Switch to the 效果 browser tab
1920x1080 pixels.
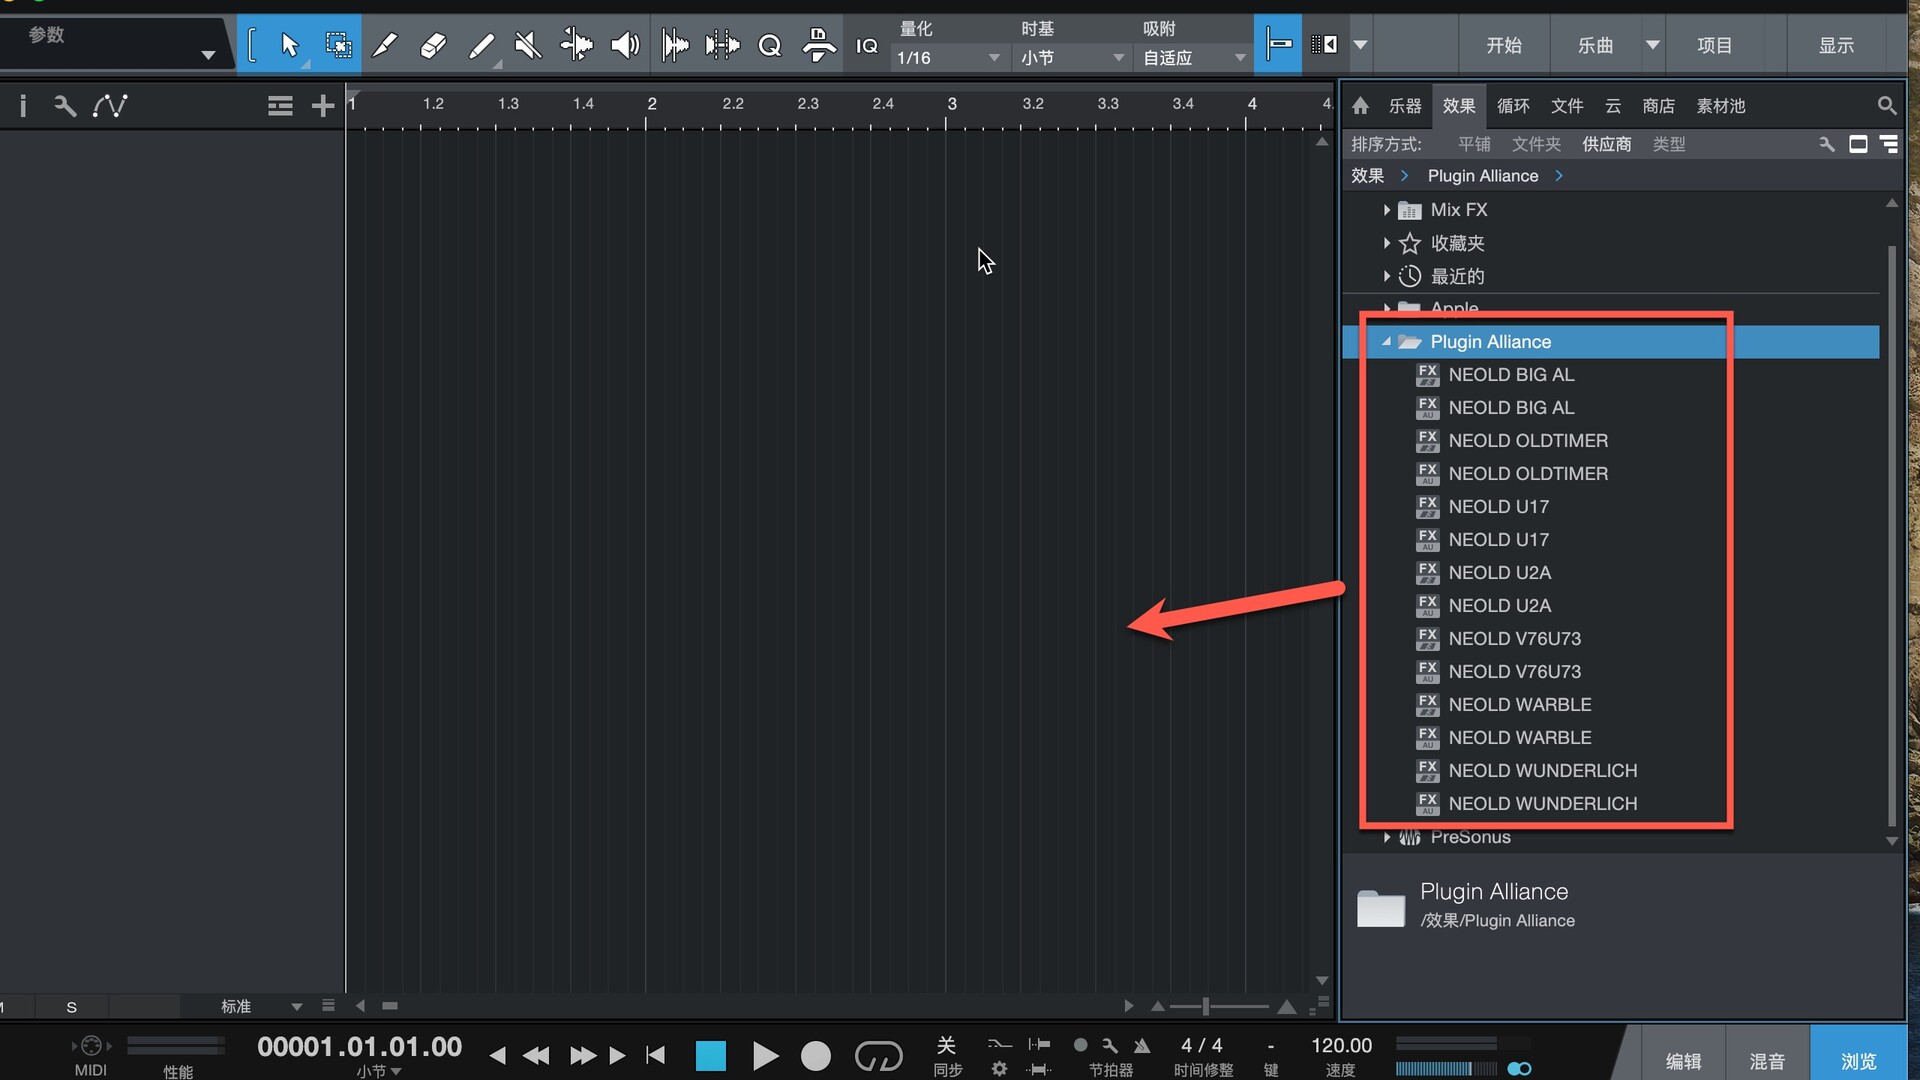point(1459,105)
